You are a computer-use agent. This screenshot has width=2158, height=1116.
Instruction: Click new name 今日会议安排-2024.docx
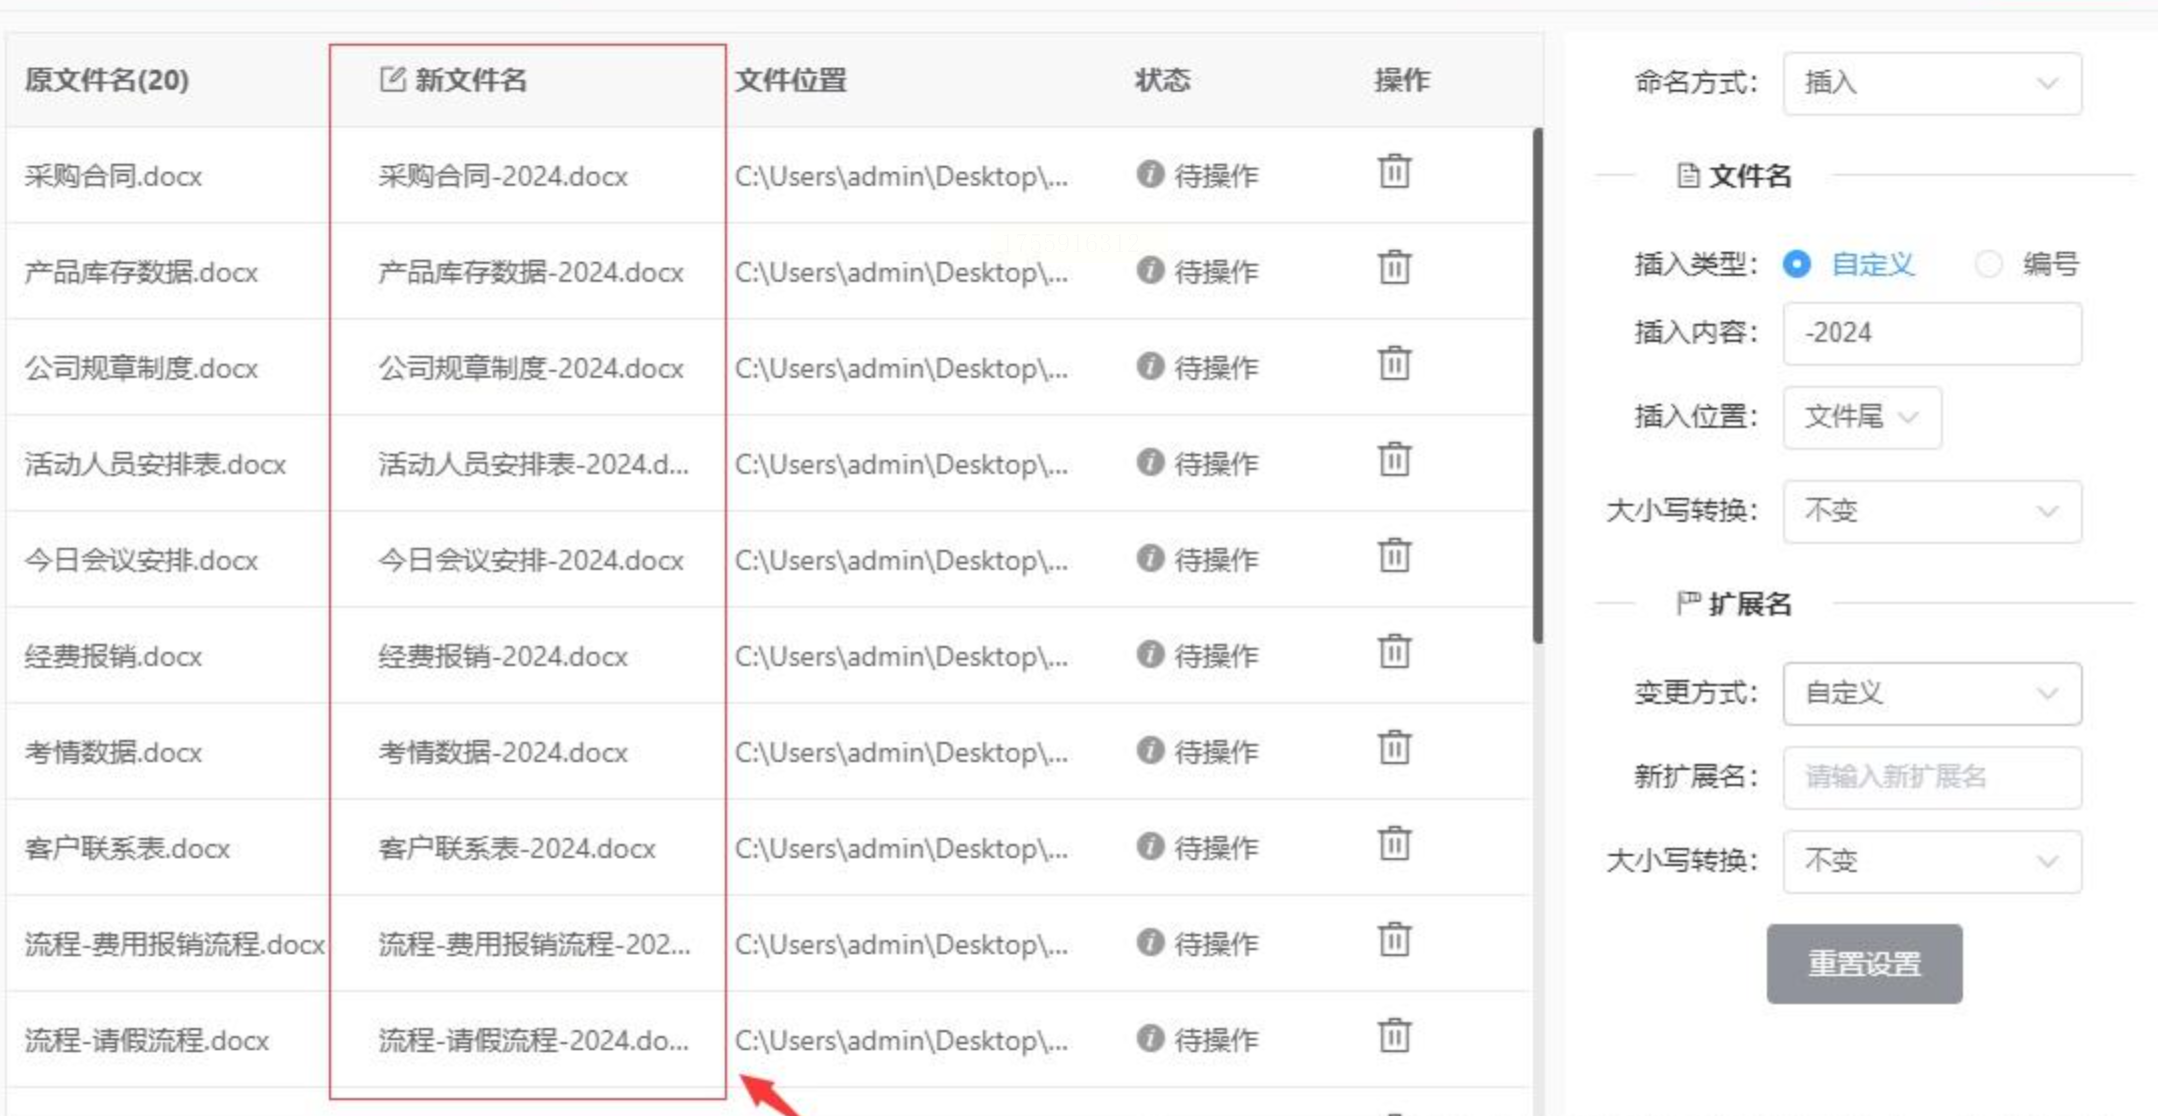[531, 560]
